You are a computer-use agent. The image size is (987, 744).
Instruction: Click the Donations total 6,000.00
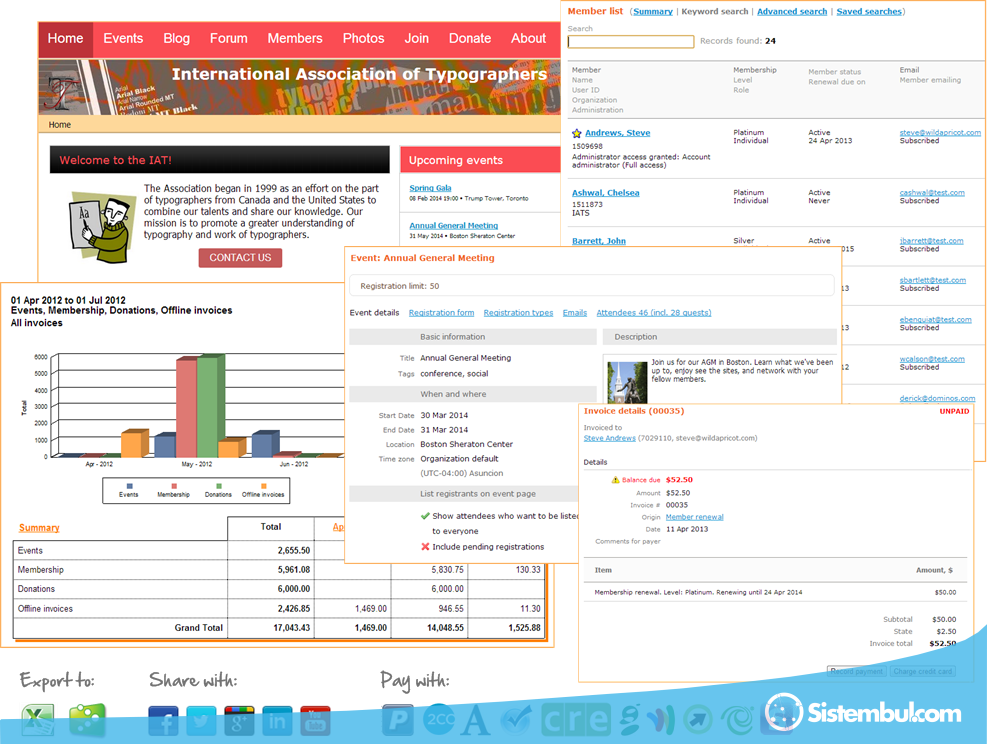[294, 589]
